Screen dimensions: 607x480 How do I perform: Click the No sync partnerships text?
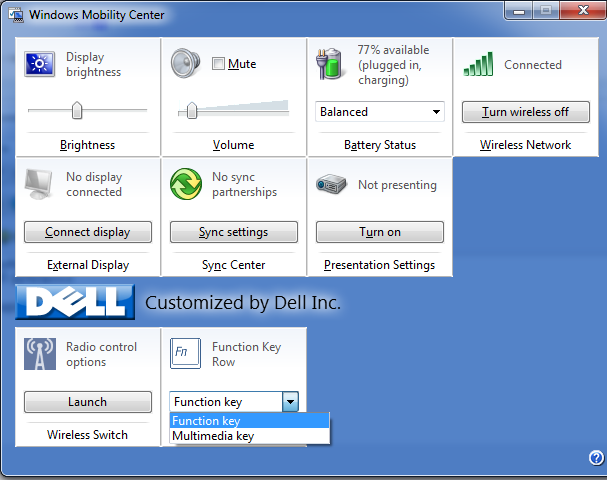pos(244,184)
